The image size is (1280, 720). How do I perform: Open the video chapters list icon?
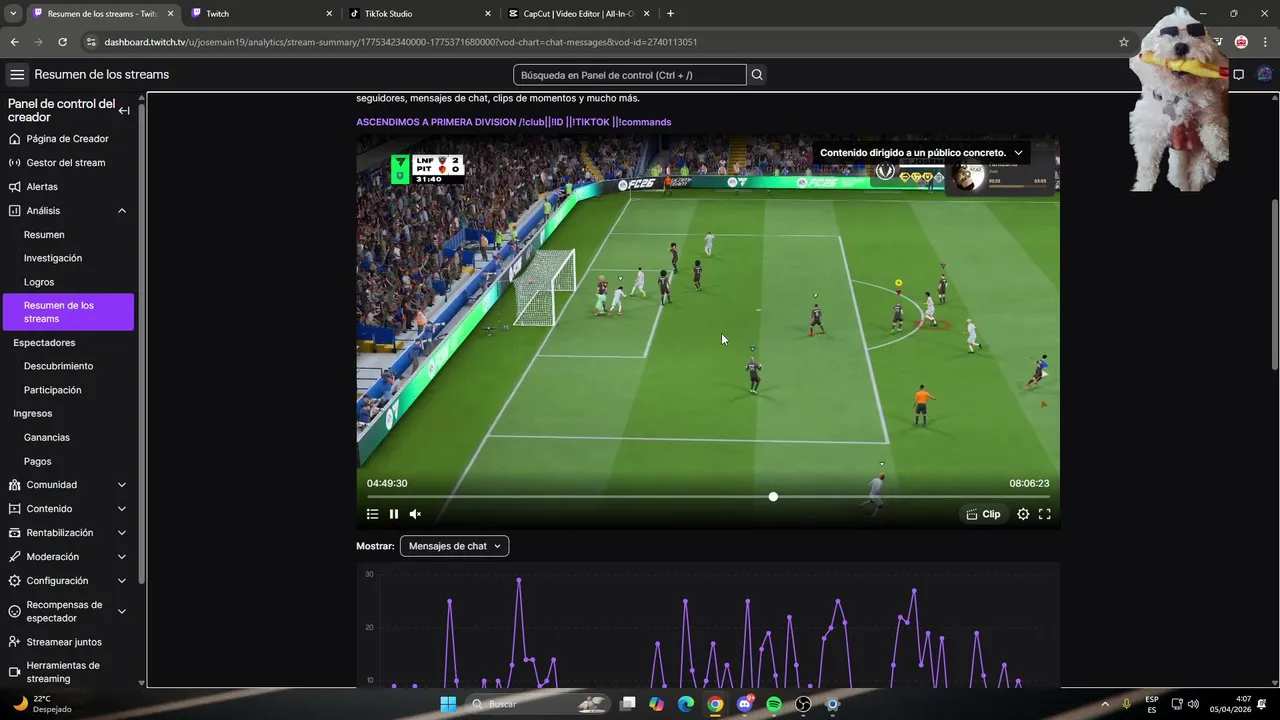coord(372,514)
